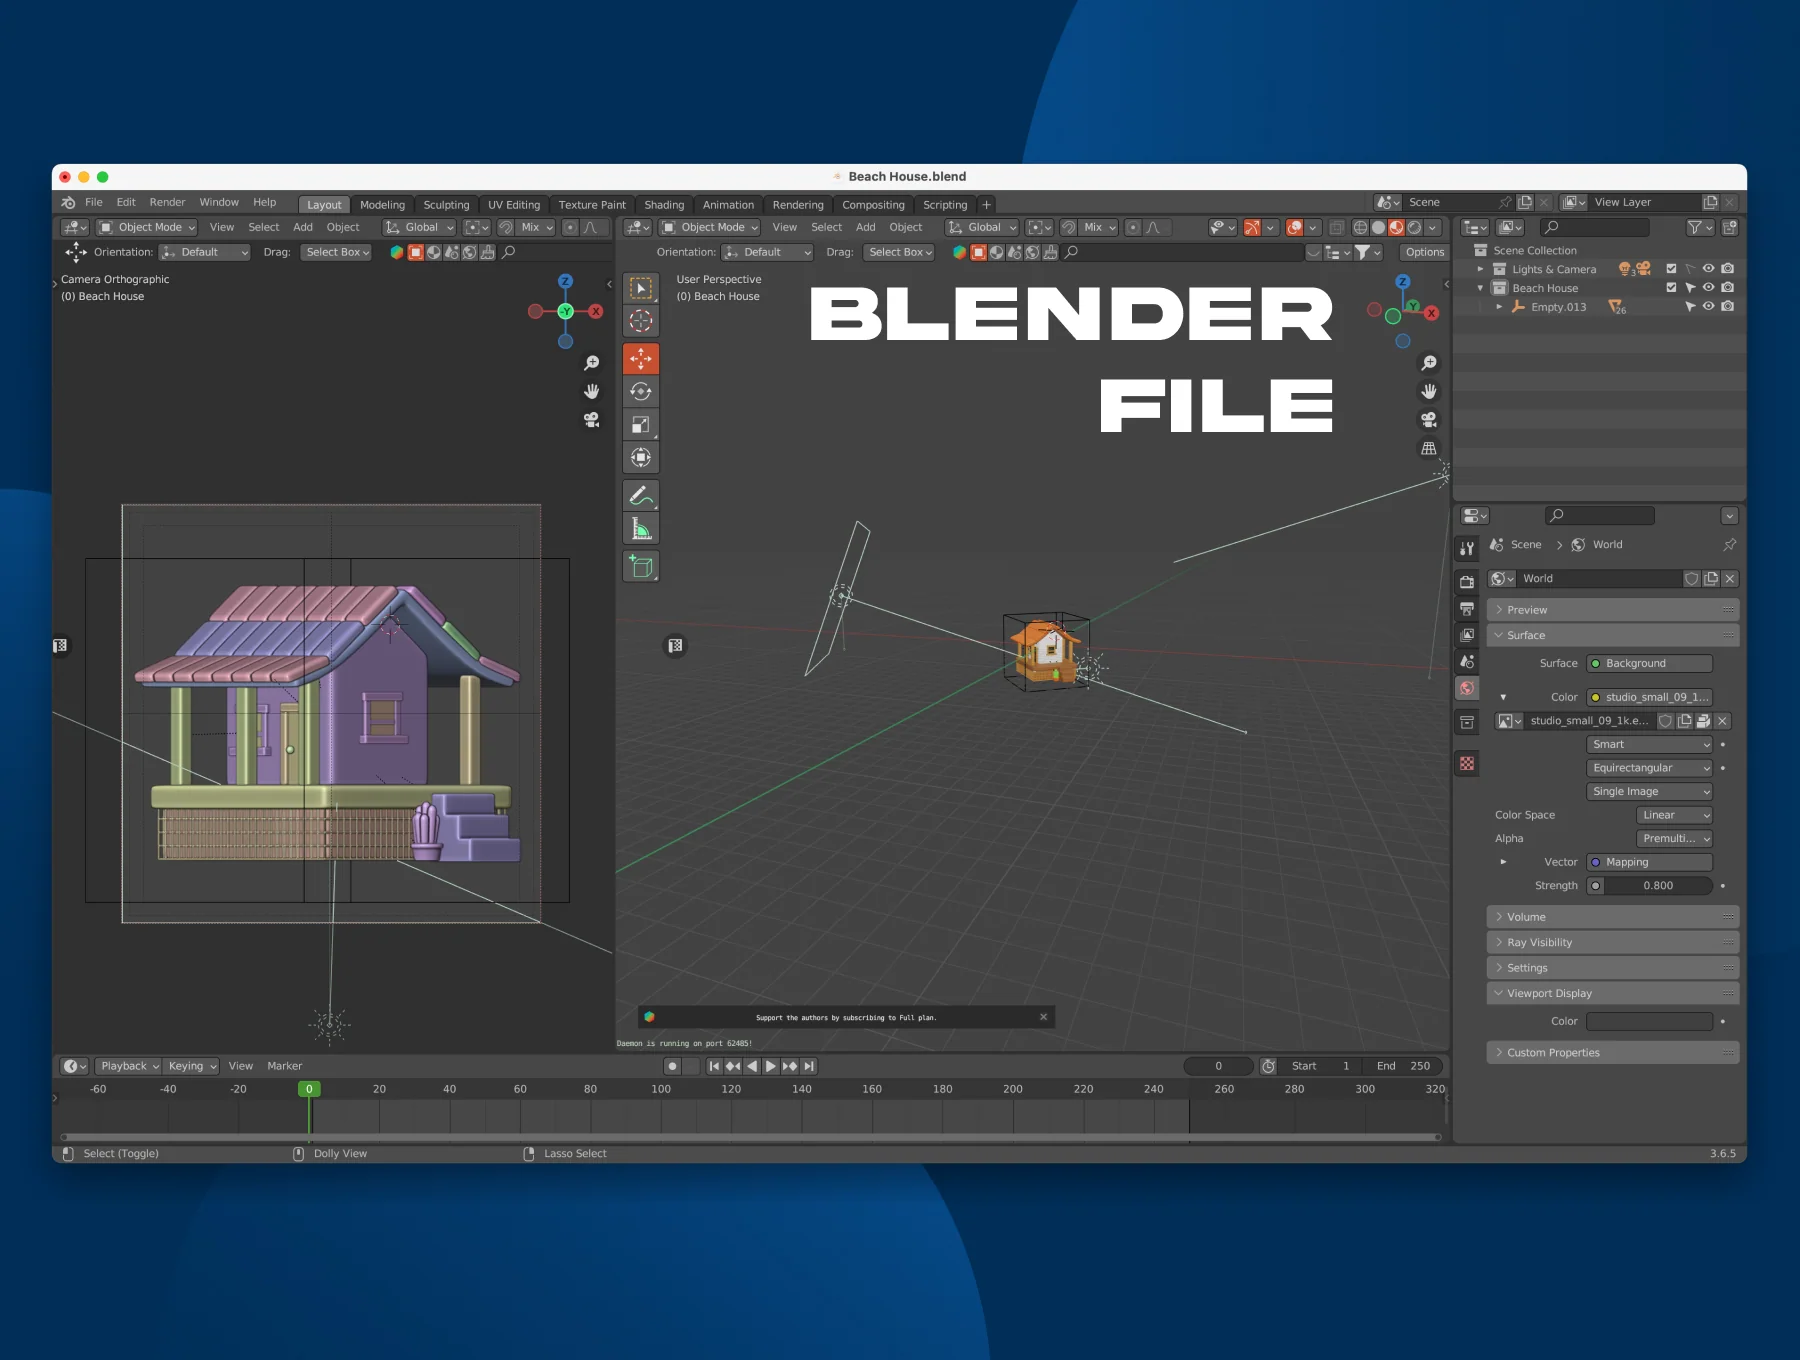Expand the Preview panel

point(1613,610)
